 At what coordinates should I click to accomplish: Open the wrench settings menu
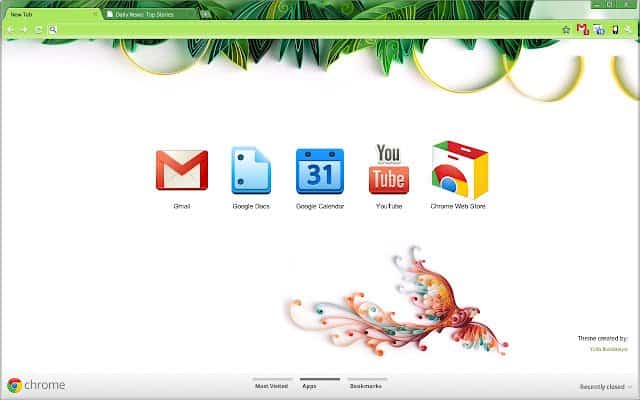coord(629,30)
